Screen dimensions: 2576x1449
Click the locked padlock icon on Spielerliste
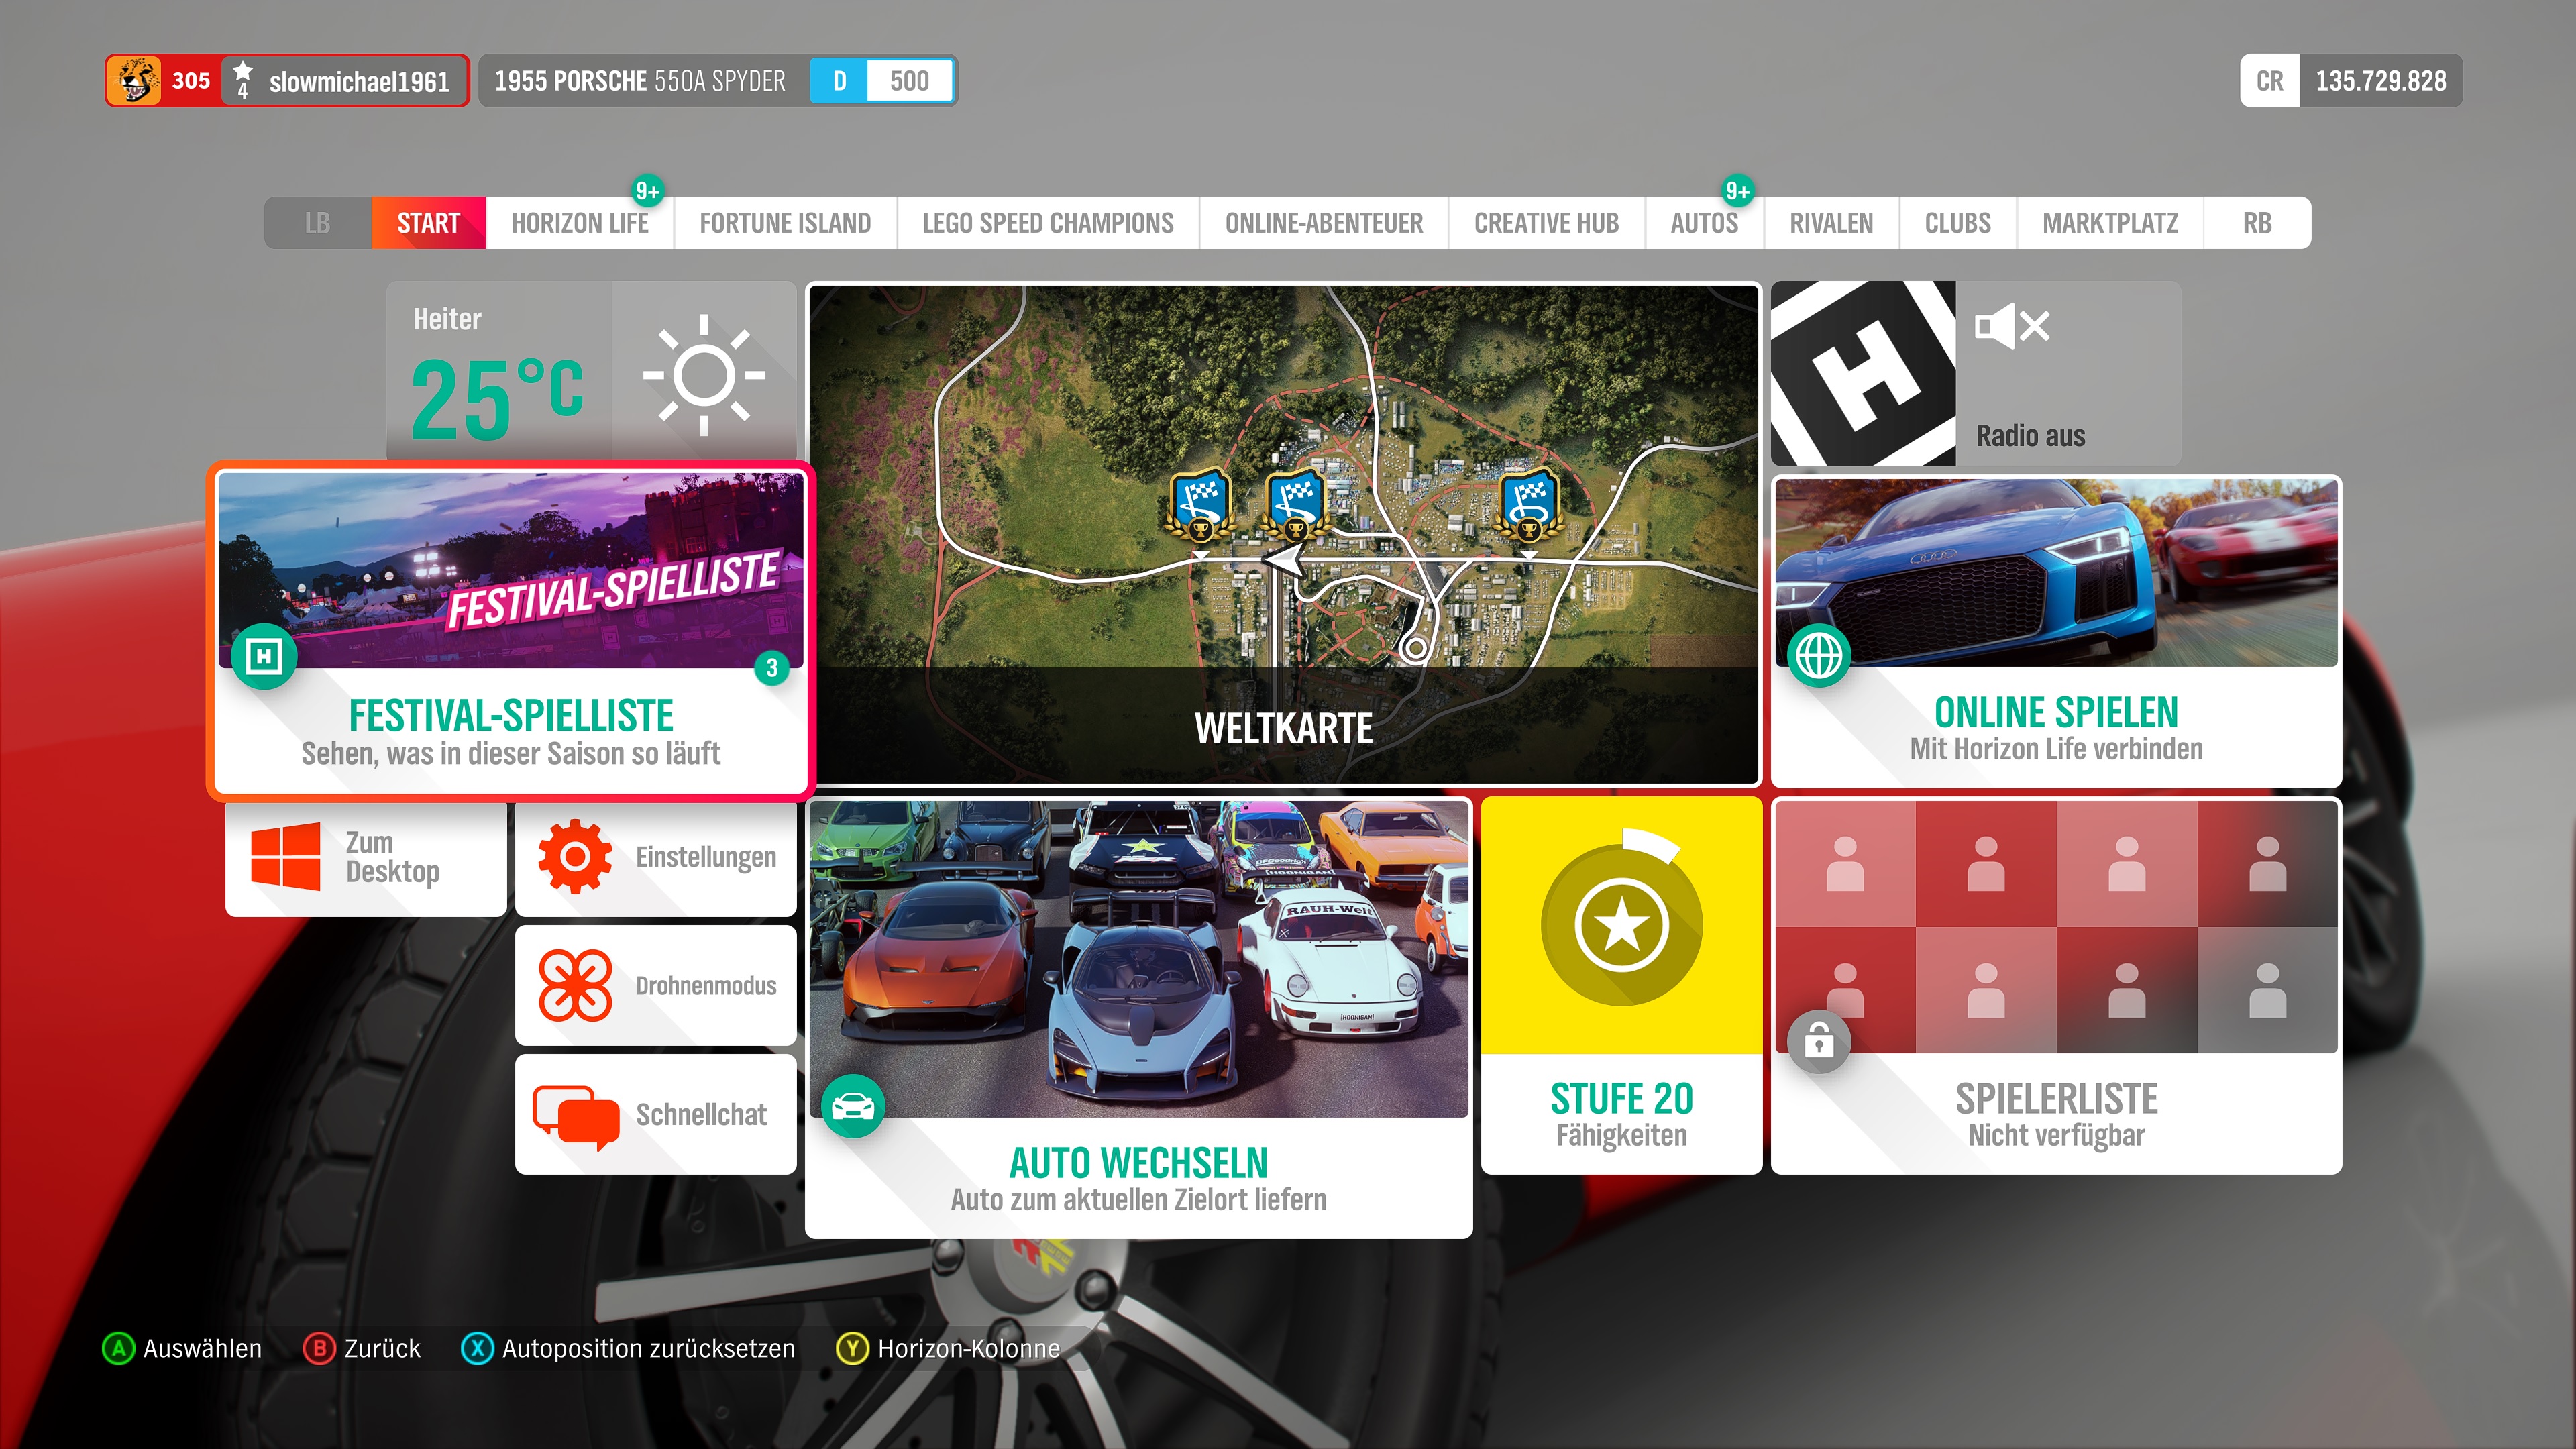(1818, 1043)
